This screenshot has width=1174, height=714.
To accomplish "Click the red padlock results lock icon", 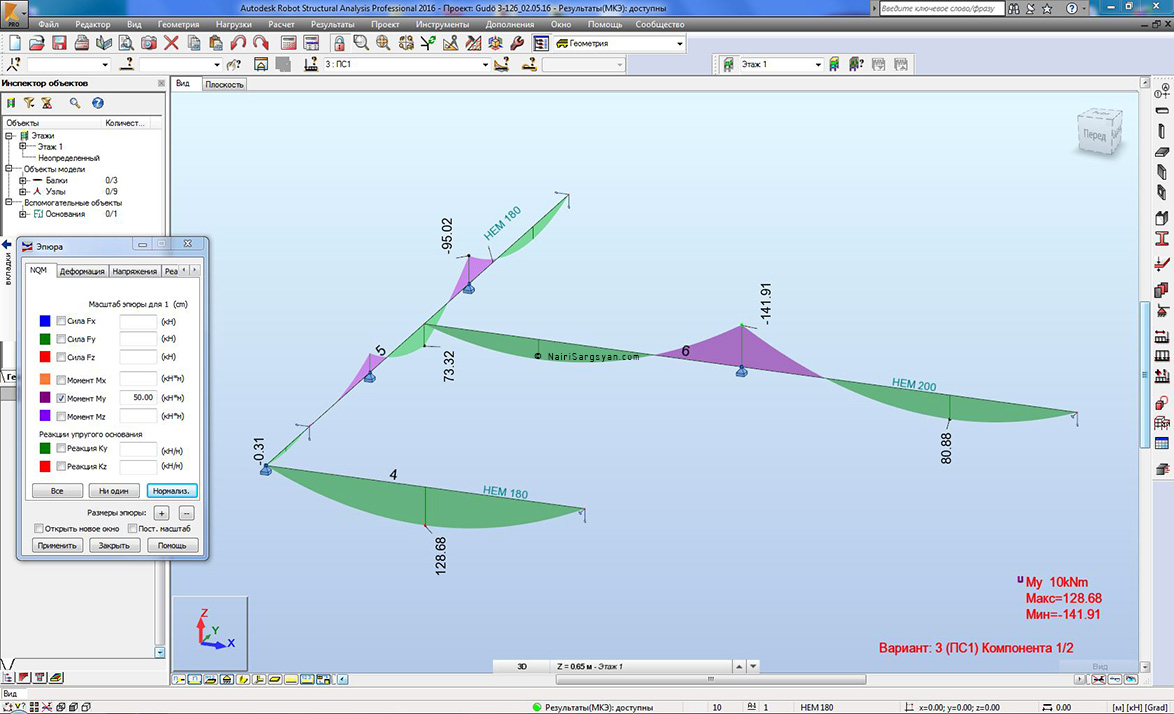I will coord(339,43).
